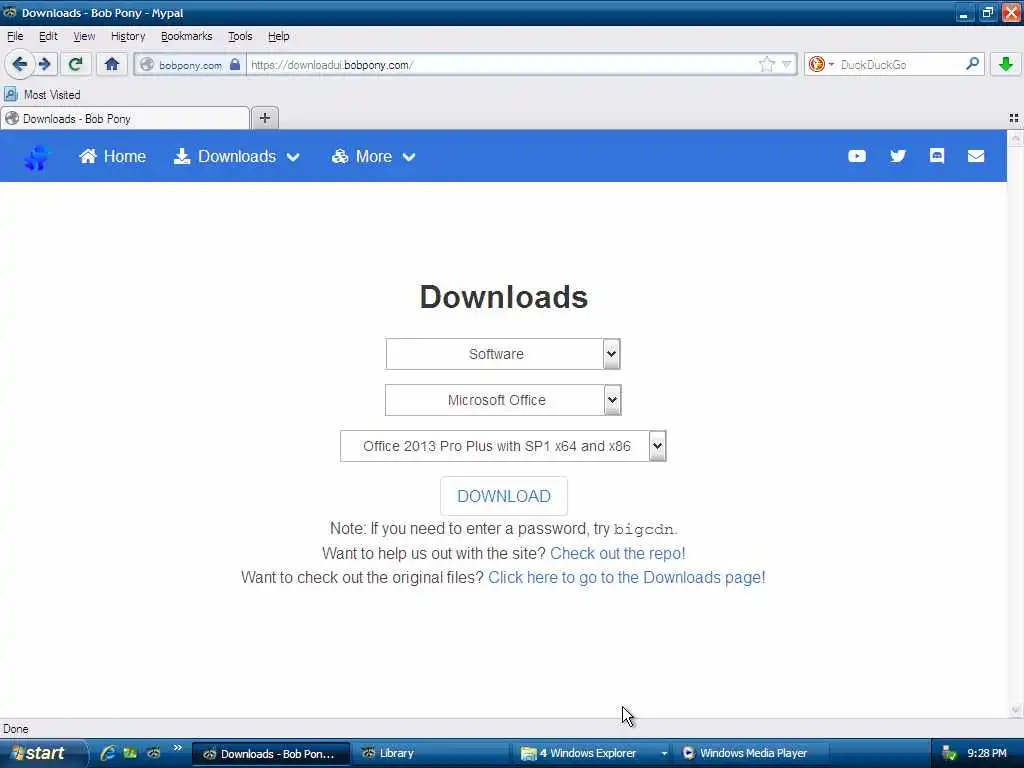Open the Discord icon link
The image size is (1024, 768).
coord(936,155)
